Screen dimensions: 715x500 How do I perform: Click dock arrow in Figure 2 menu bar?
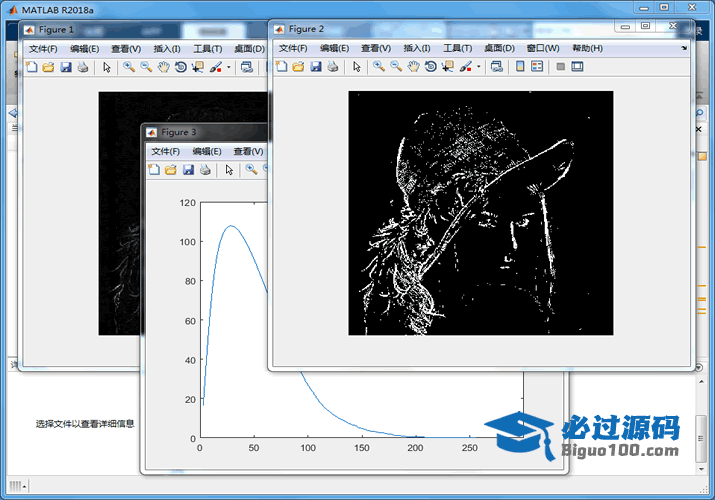coord(684,48)
